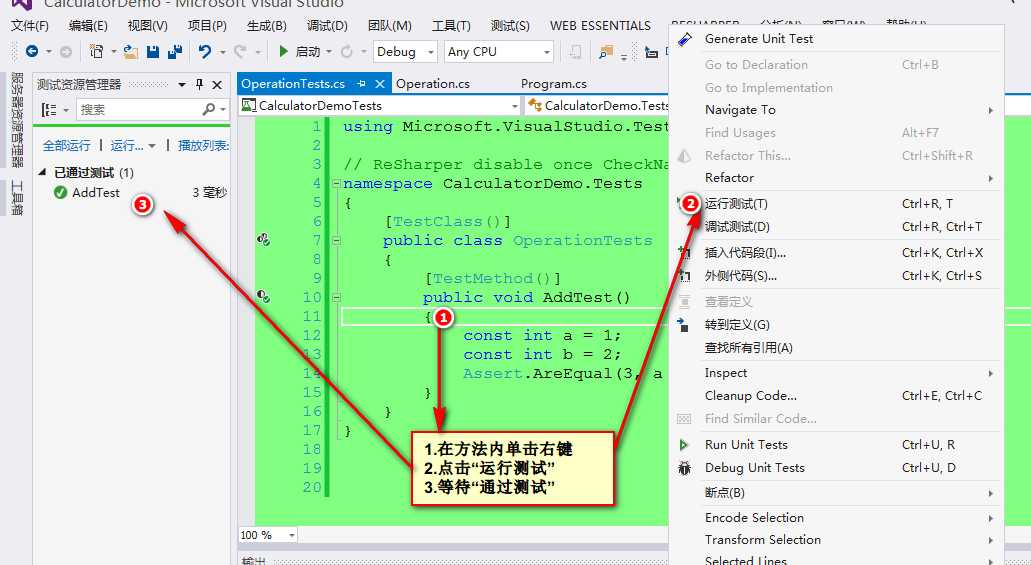The width and height of the screenshot is (1031, 565).
Task: Click the green start debugging play icon
Action: point(283,51)
